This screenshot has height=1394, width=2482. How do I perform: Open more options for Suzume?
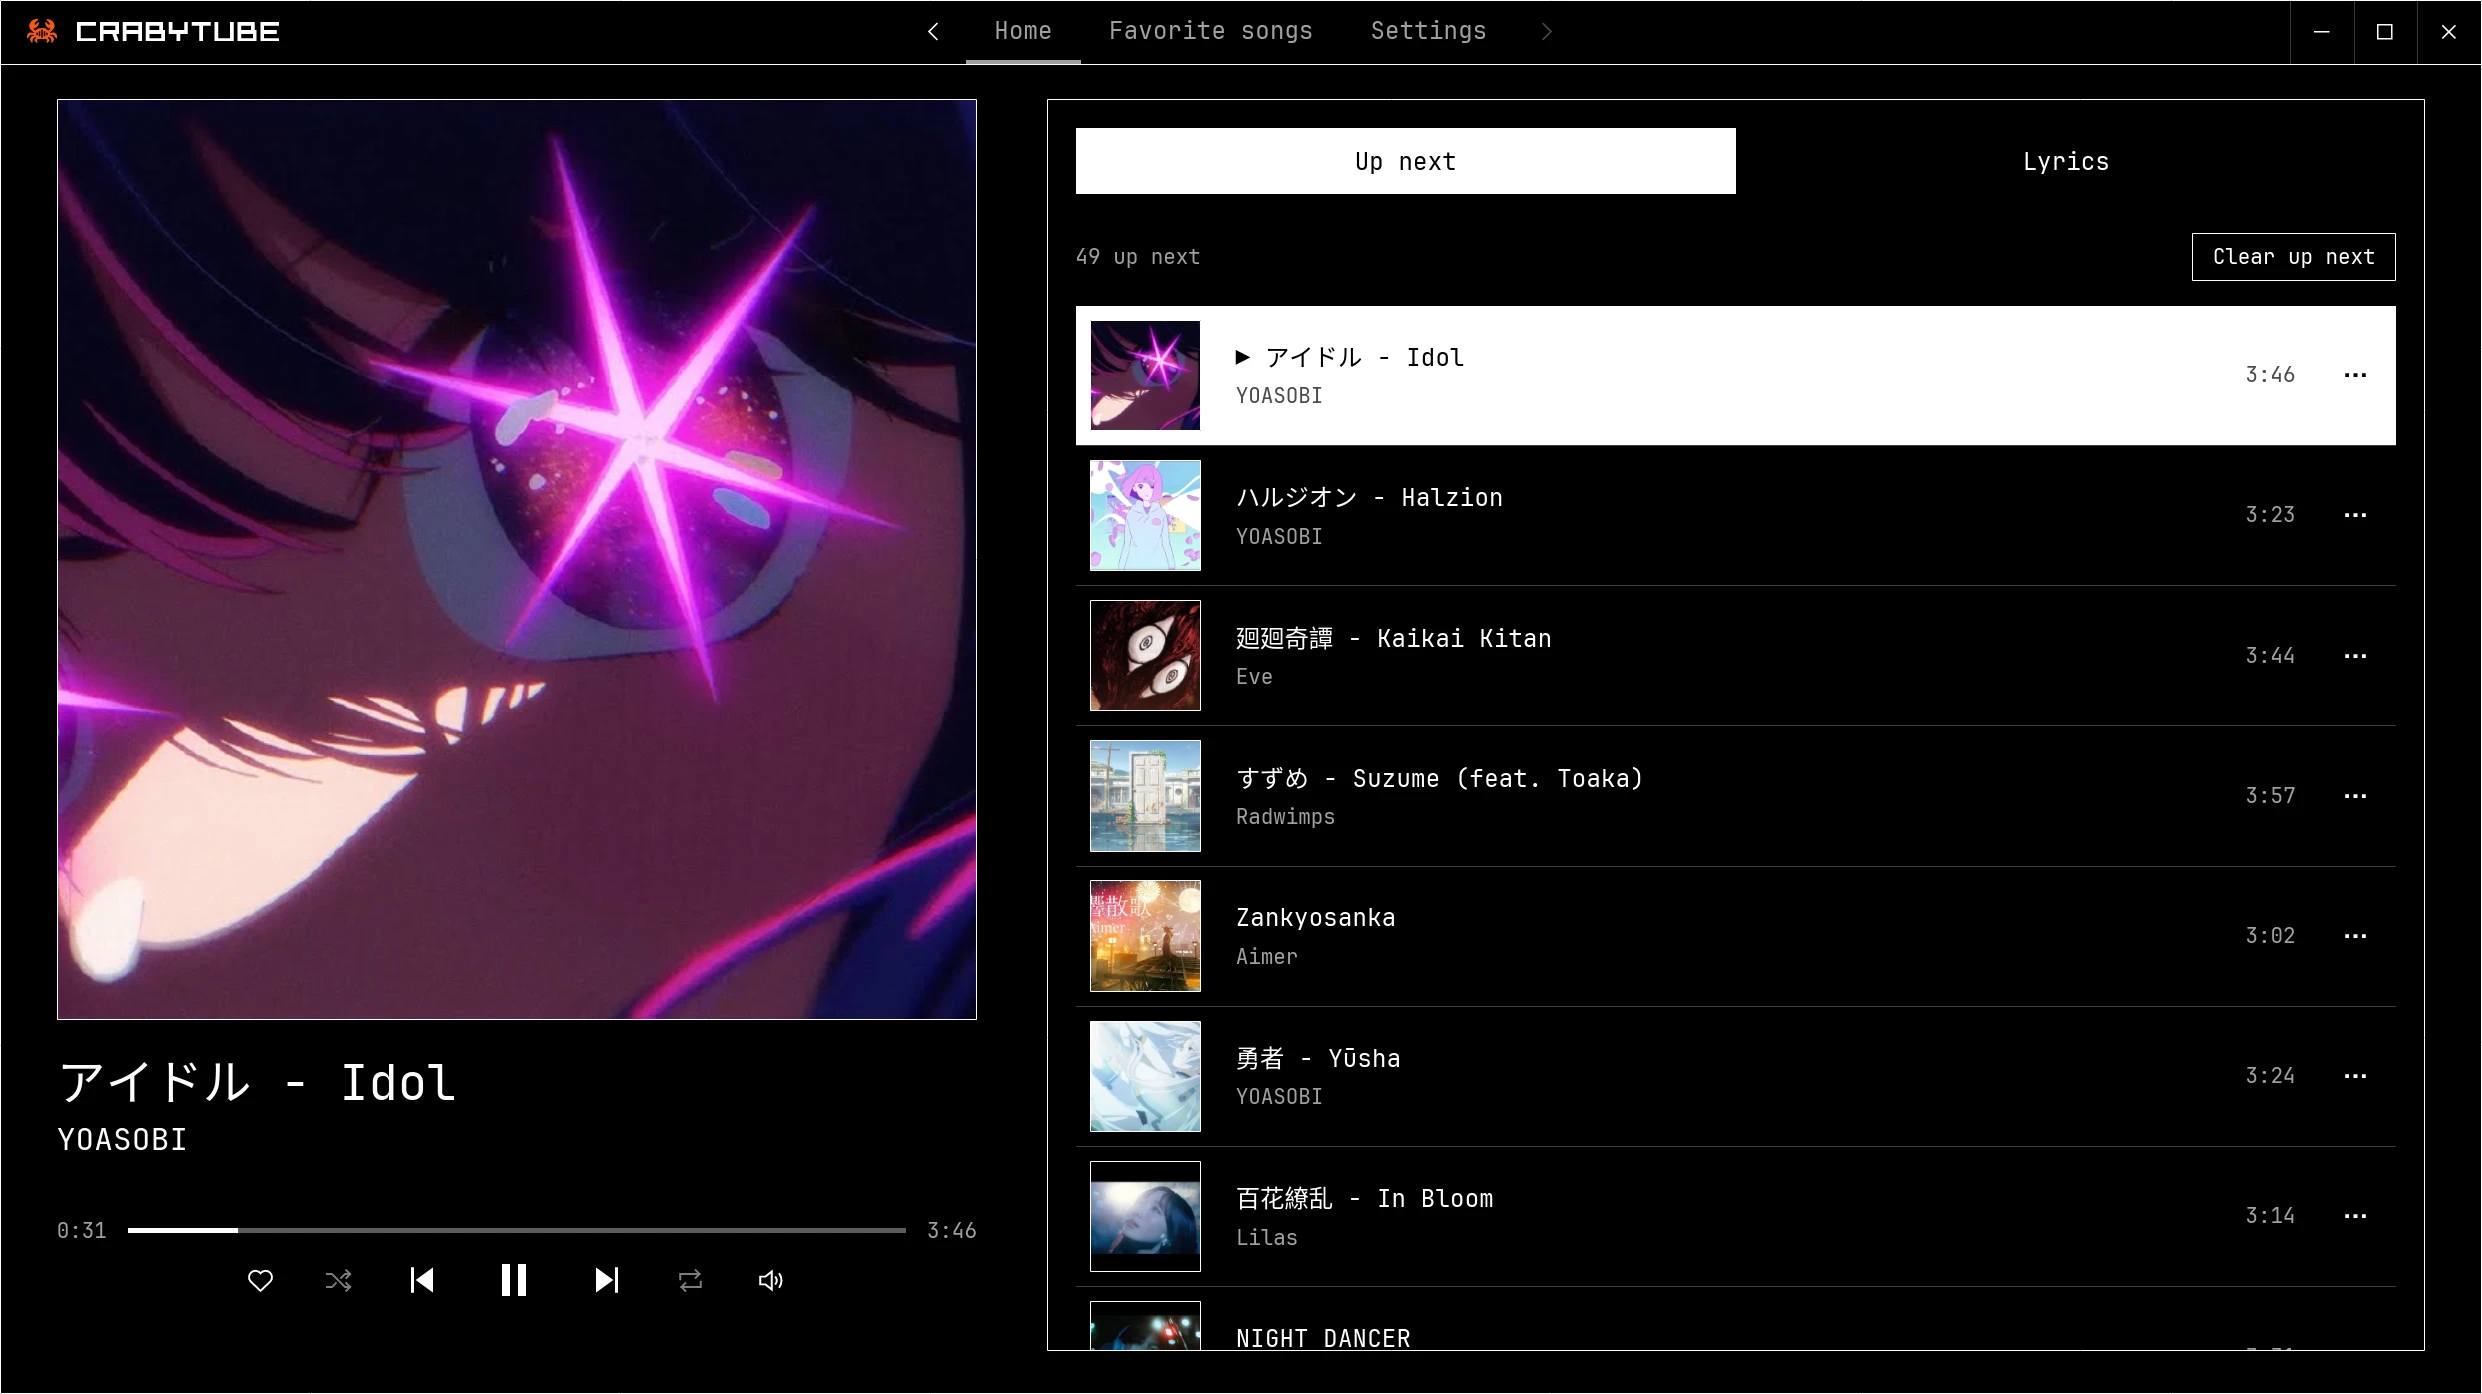(x=2355, y=796)
